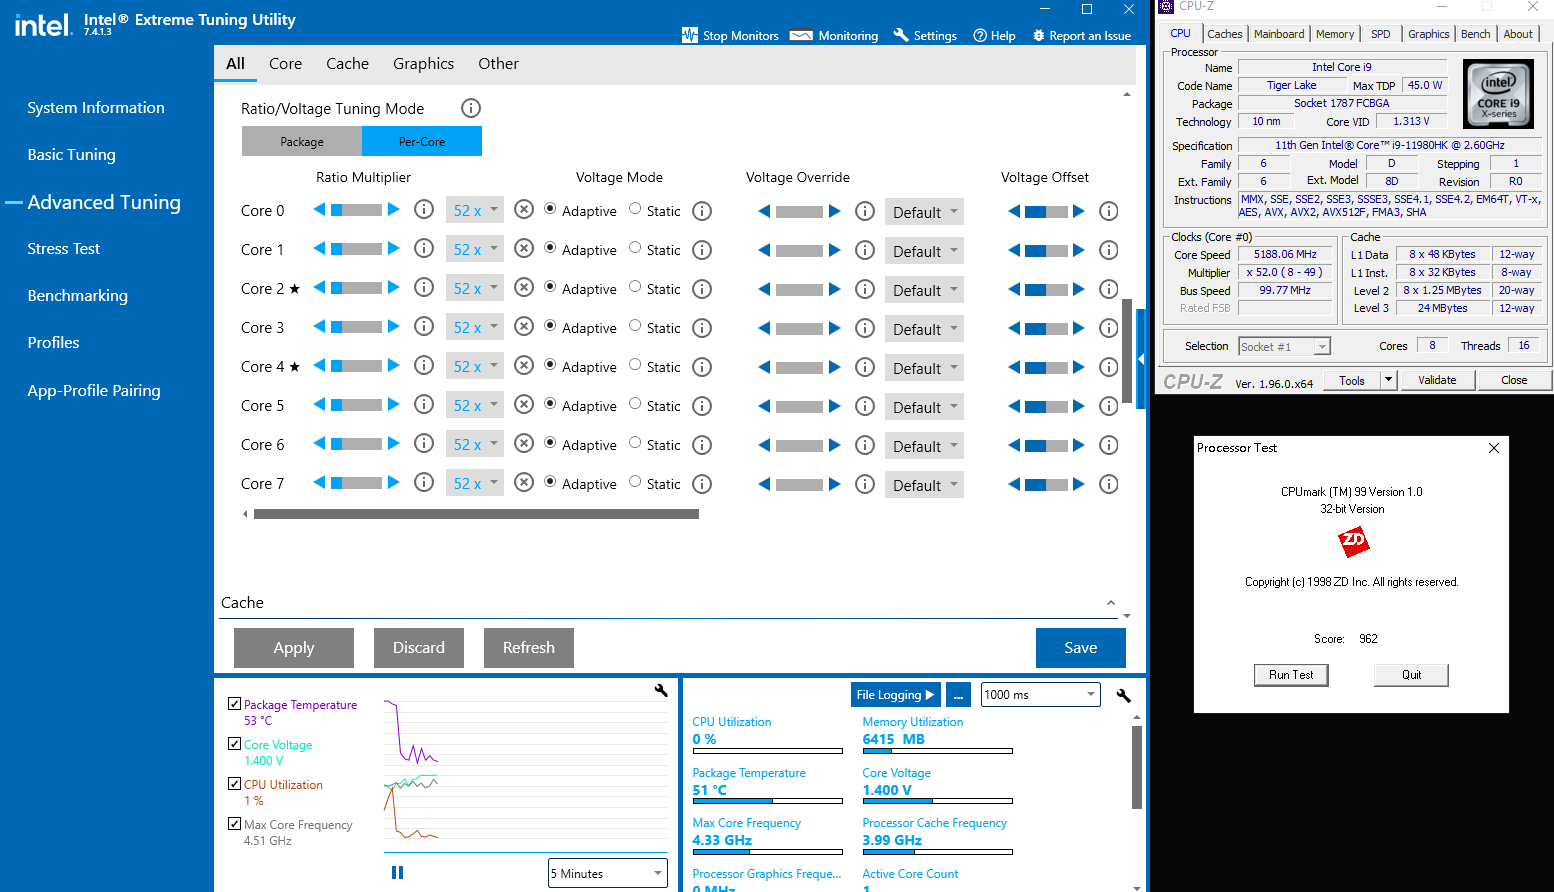This screenshot has height=892, width=1554.
Task: Open CPU-Z Bench tab
Action: pyautogui.click(x=1475, y=34)
